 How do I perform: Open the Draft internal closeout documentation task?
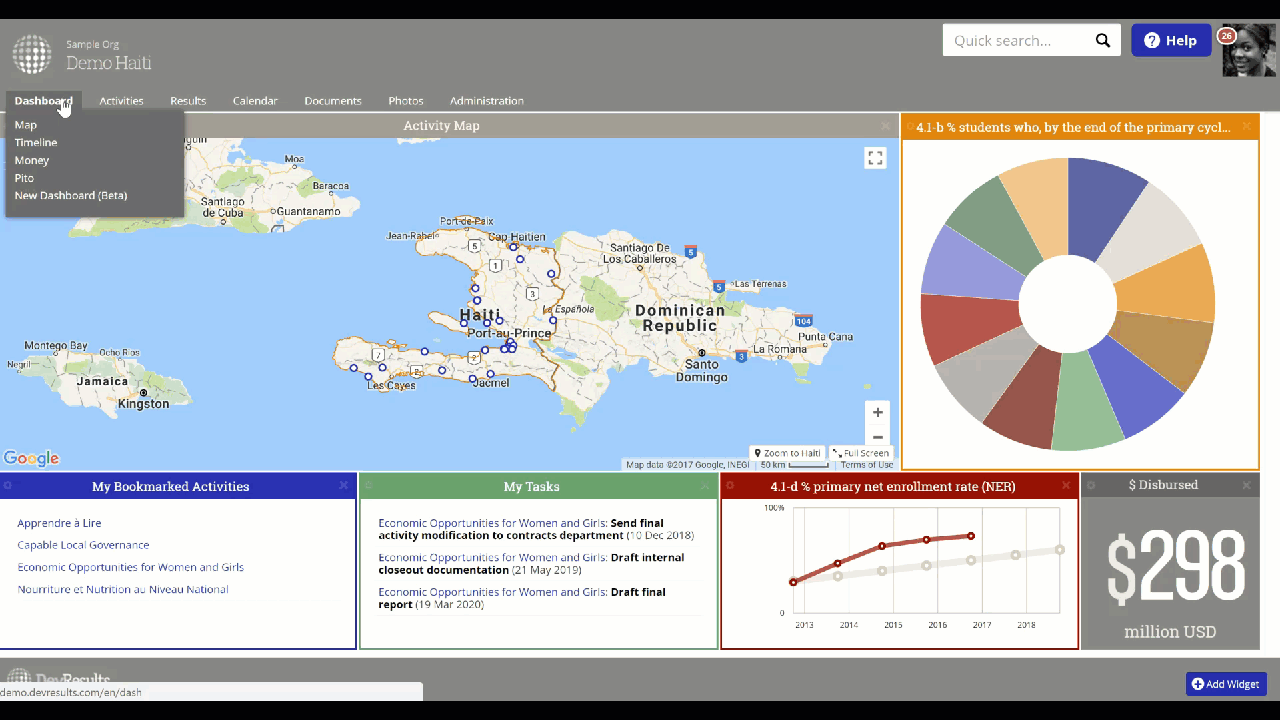(x=531, y=564)
